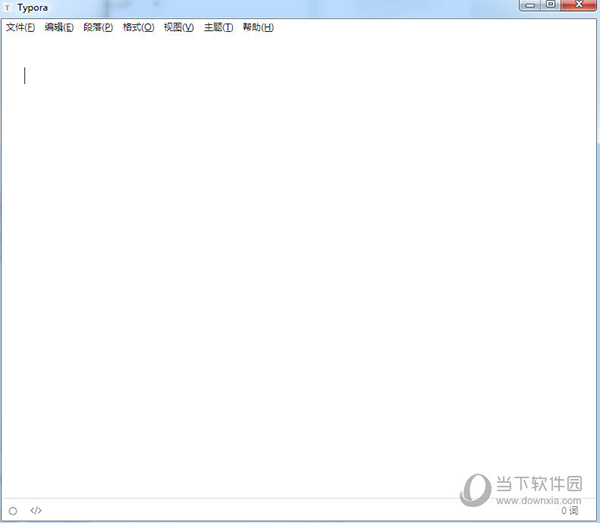
Task: Open the 文件(F) menu
Action: pos(20,27)
